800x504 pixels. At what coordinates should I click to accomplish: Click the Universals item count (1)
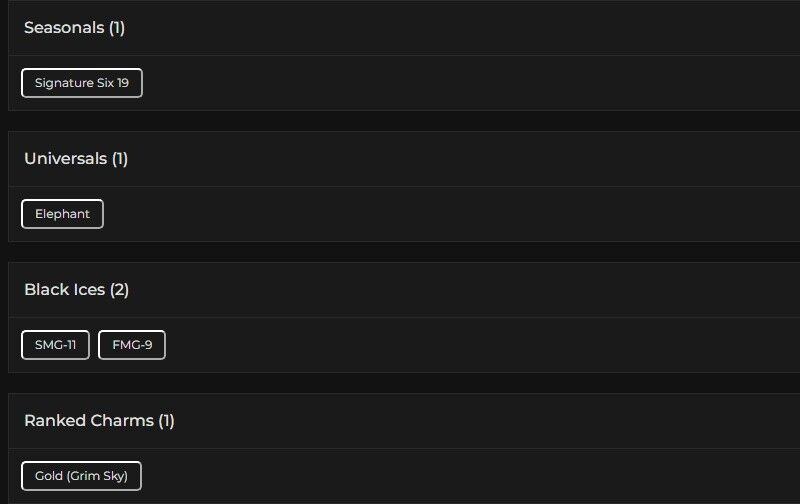pyautogui.click(x=120, y=159)
